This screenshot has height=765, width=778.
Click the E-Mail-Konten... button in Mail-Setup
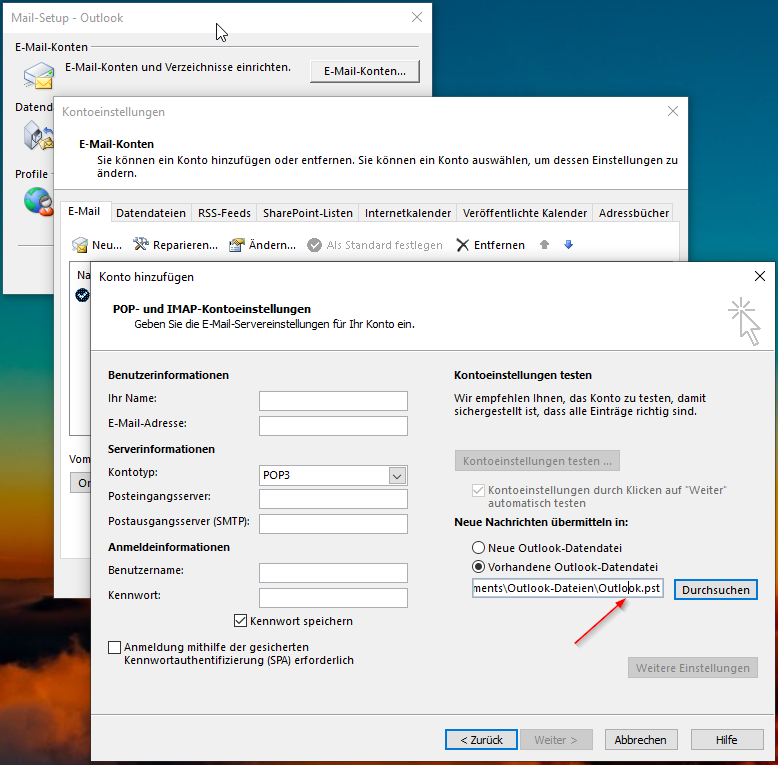pyautogui.click(x=365, y=71)
